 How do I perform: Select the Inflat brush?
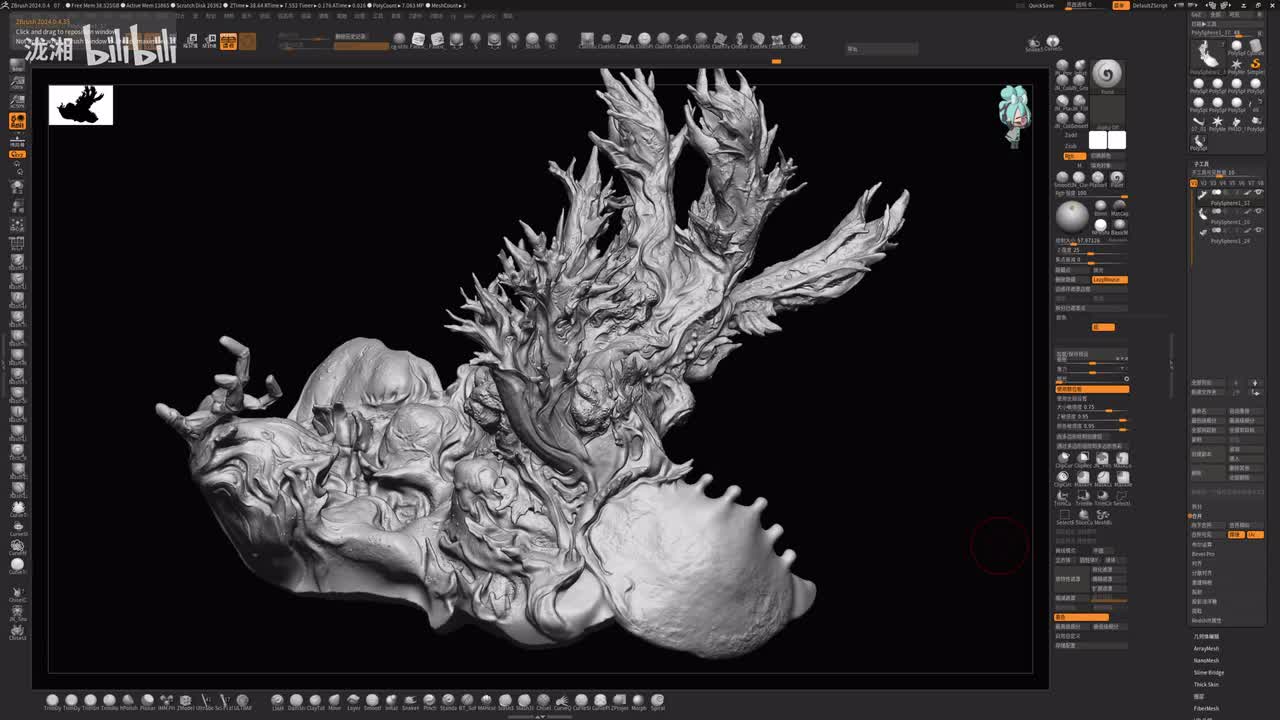click(x=391, y=701)
